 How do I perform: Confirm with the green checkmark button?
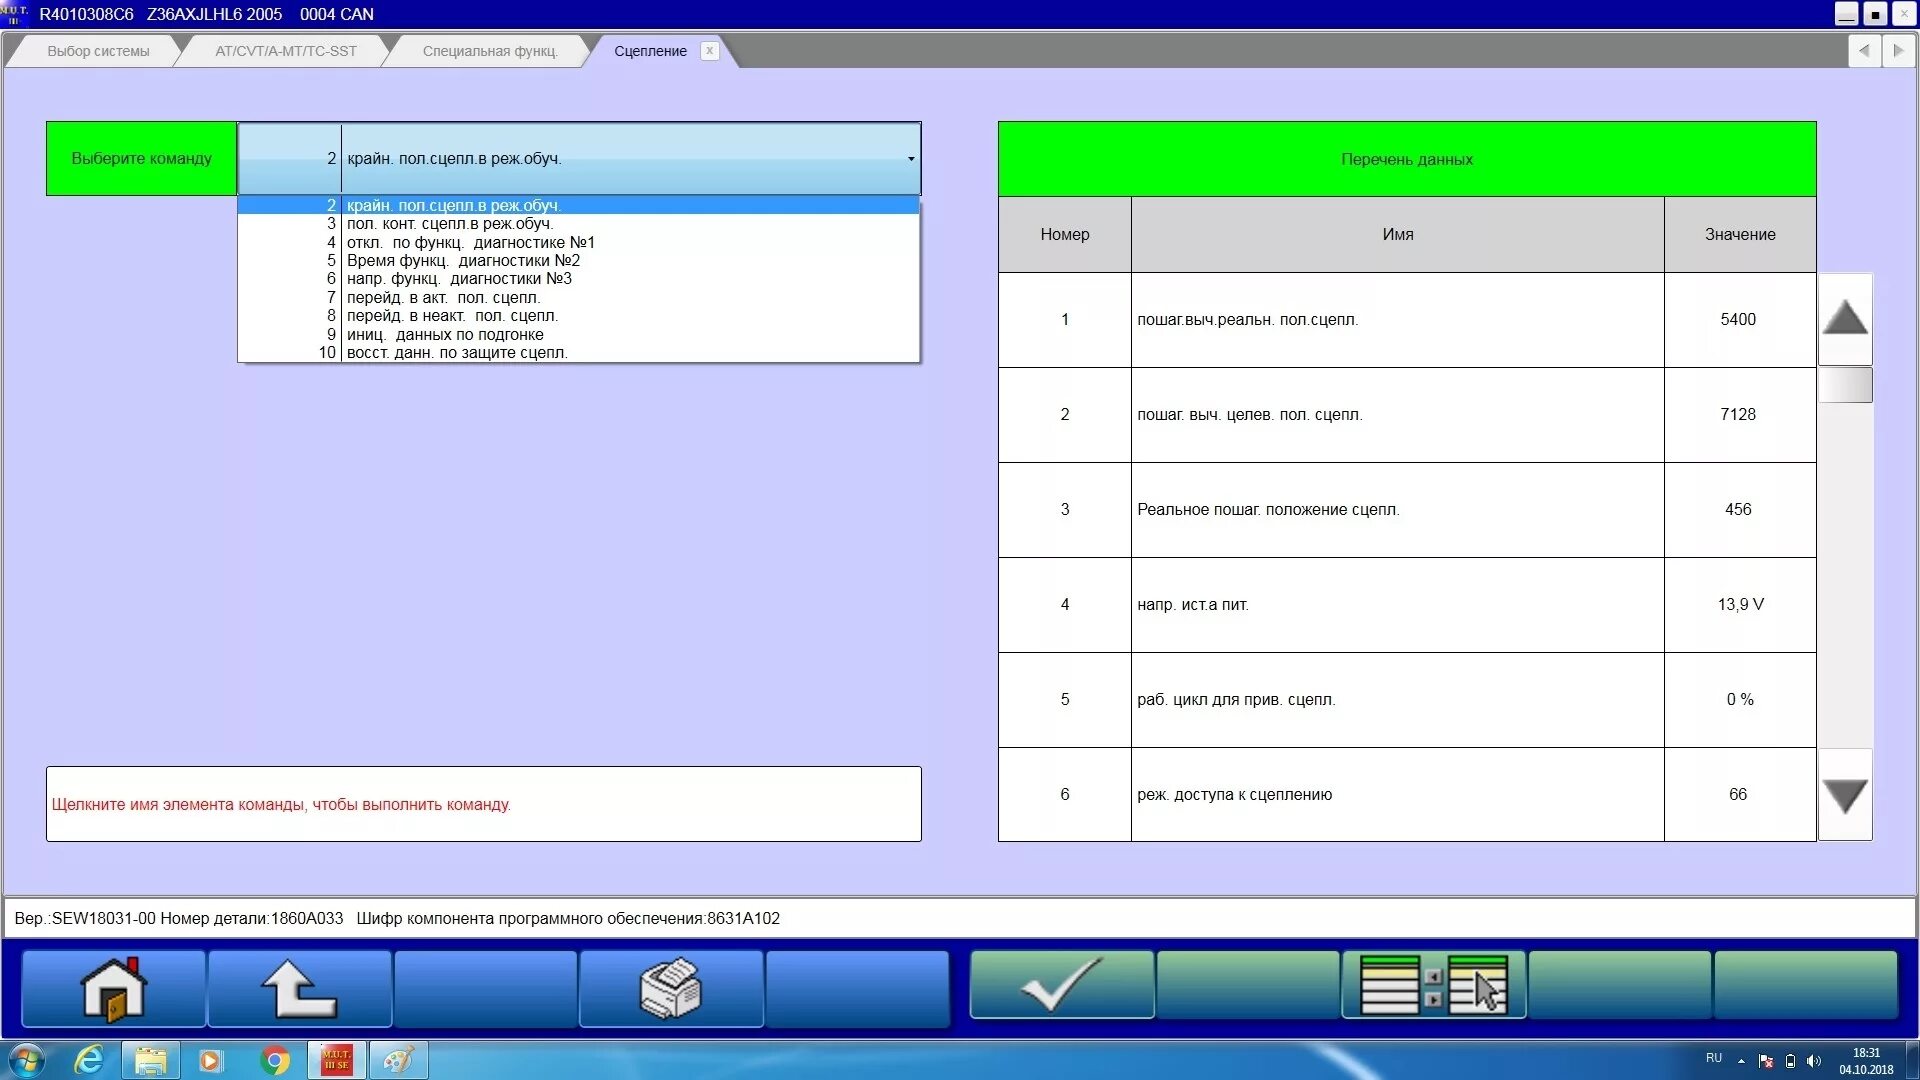click(1061, 986)
